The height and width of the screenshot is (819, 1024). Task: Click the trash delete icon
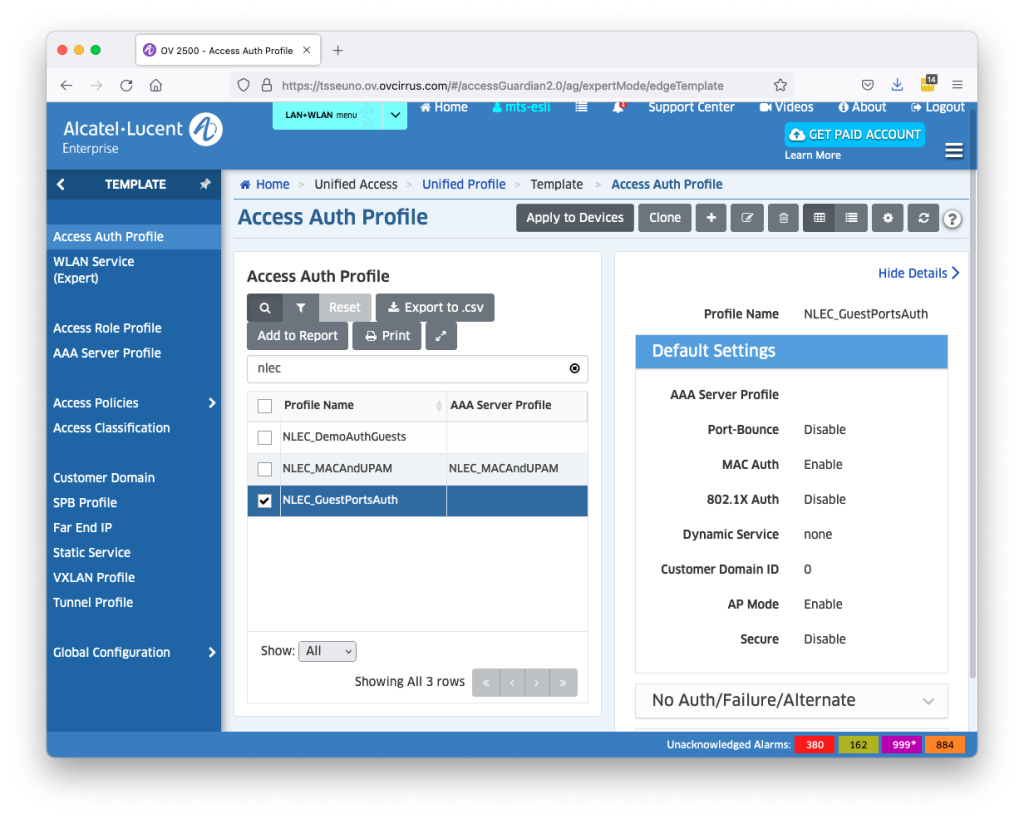click(783, 218)
